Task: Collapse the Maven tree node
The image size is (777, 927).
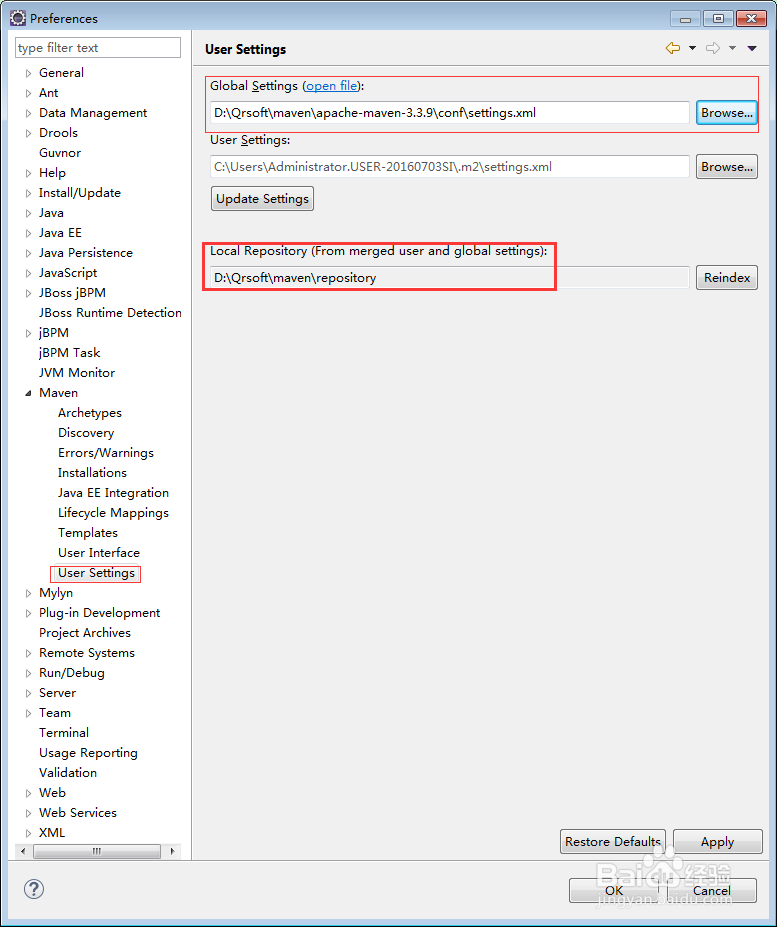Action: [29, 393]
